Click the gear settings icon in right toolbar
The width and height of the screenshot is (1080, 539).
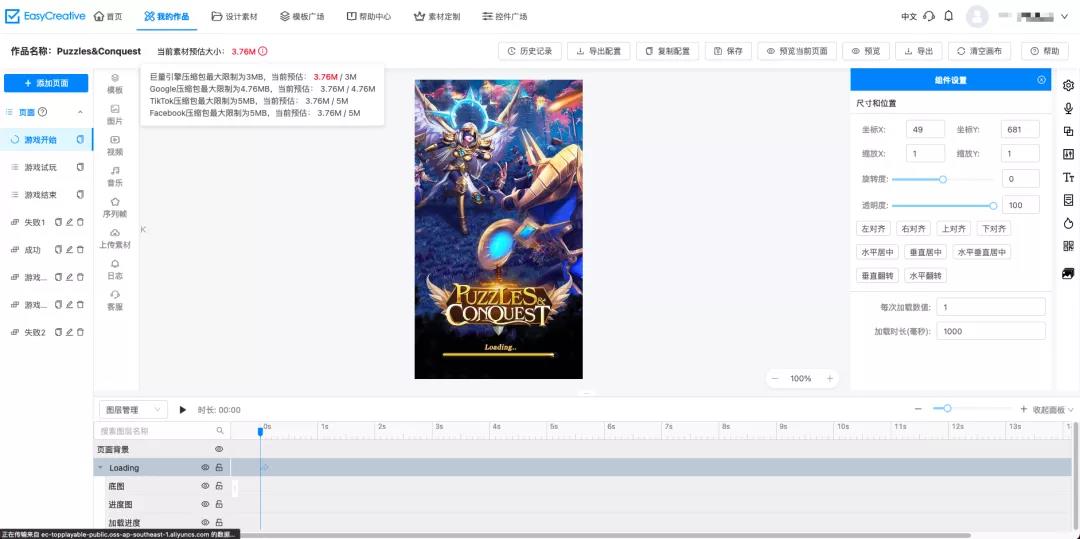tap(1068, 85)
